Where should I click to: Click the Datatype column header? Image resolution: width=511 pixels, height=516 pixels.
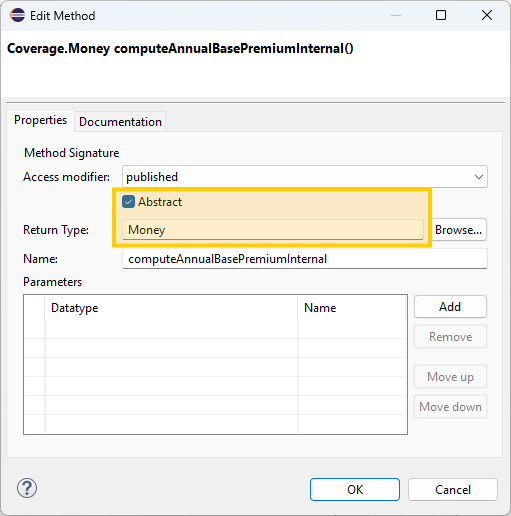point(171,308)
